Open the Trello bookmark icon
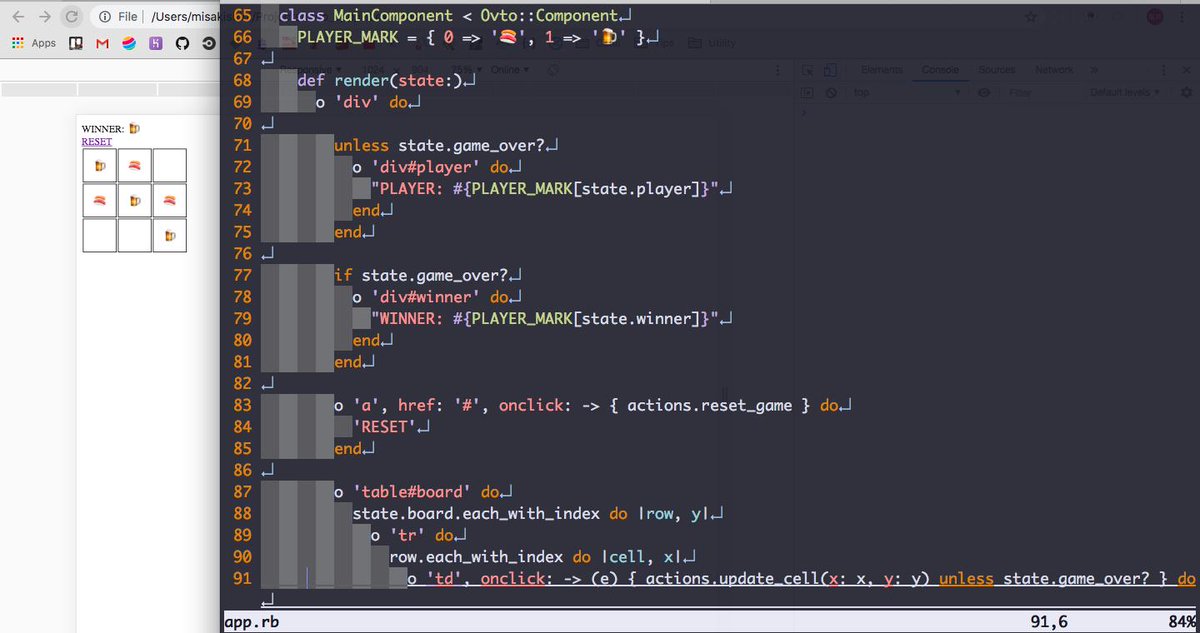1200x633 pixels. tap(76, 44)
